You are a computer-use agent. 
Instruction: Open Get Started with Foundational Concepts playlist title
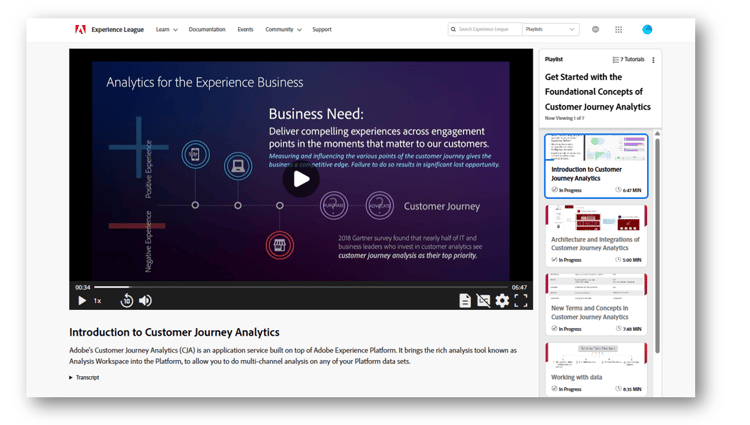(x=598, y=92)
